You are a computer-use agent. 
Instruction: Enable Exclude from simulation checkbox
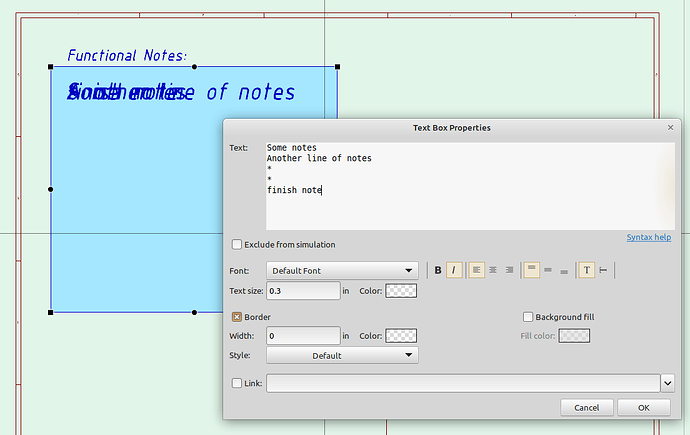coord(237,244)
